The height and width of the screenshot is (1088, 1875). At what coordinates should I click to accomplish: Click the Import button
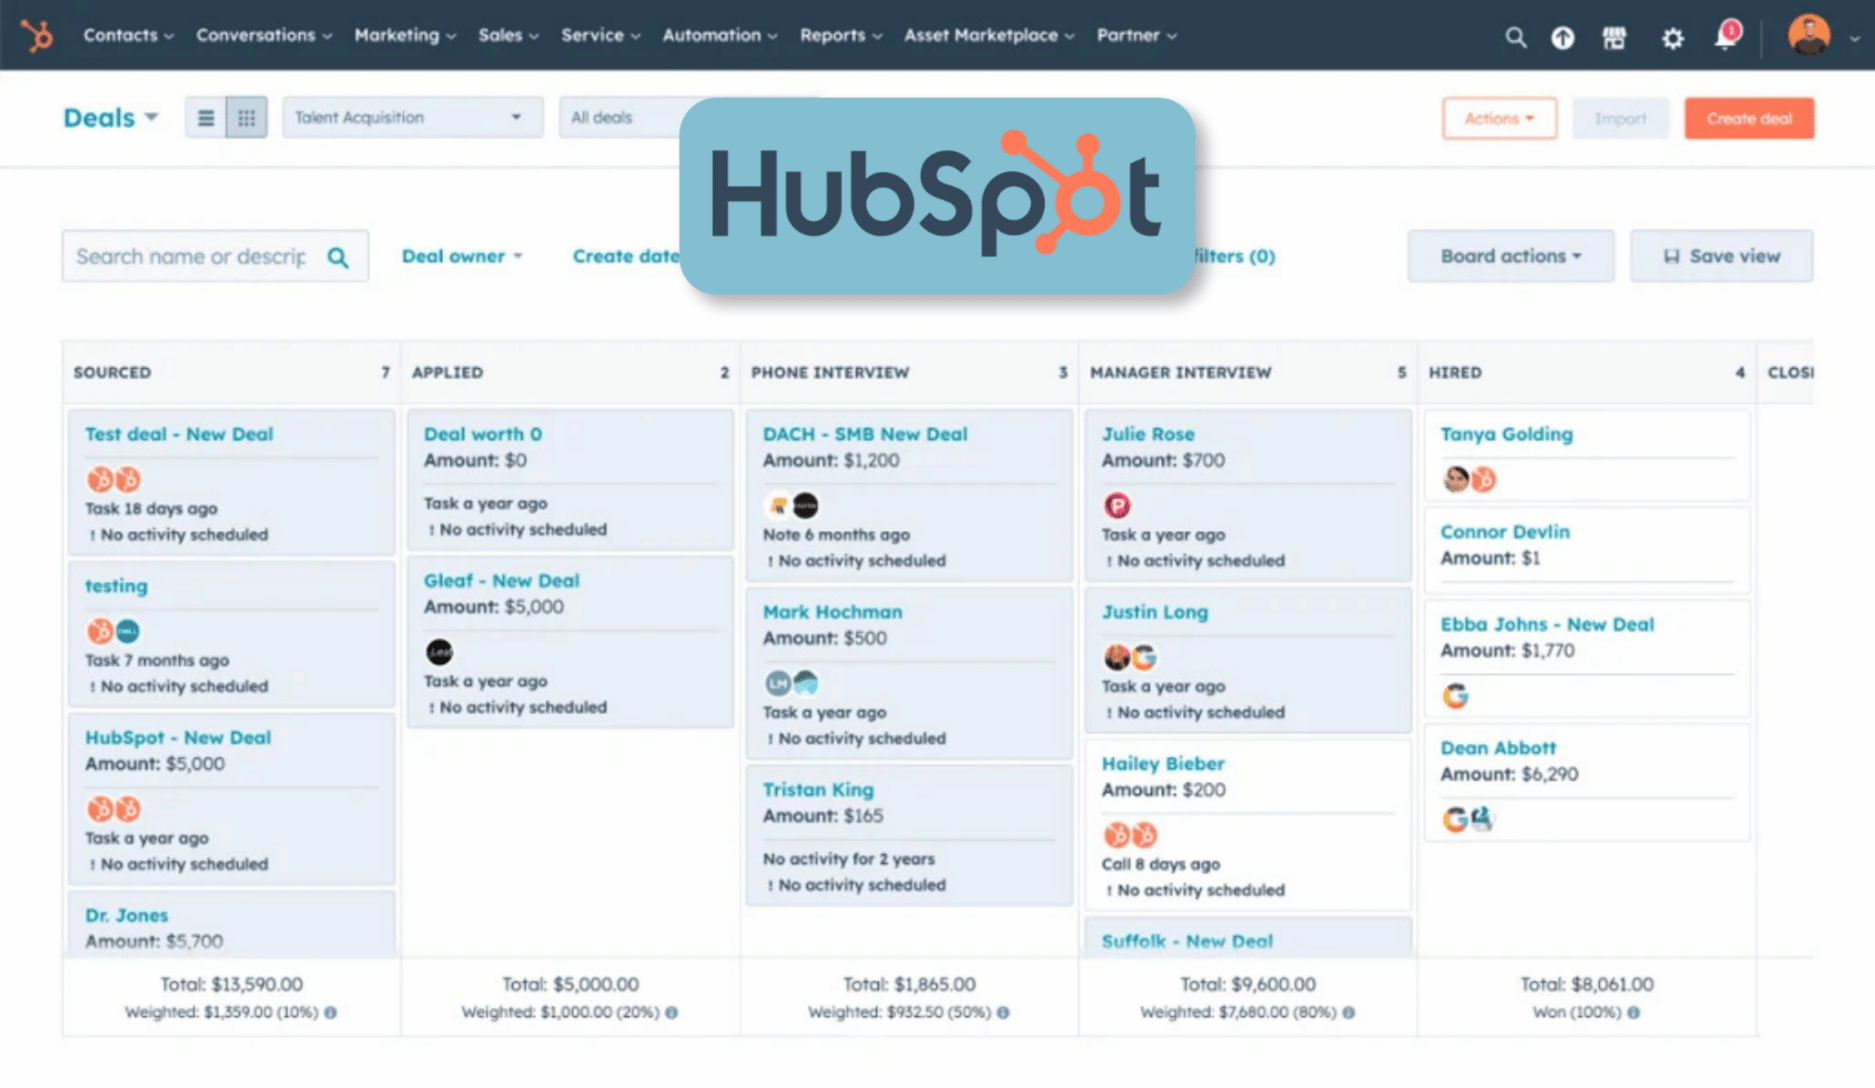click(x=1620, y=118)
